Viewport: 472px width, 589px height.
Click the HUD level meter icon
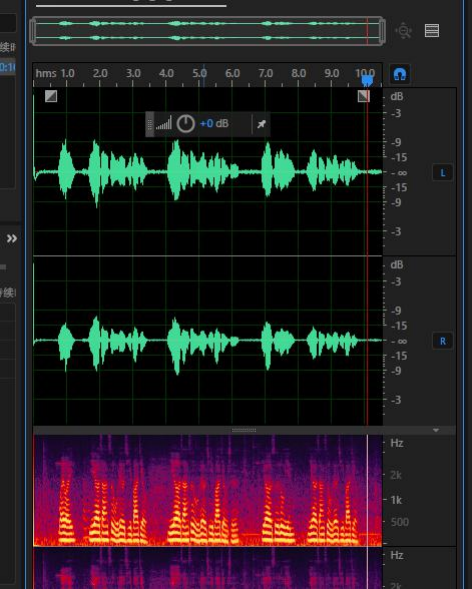164,123
